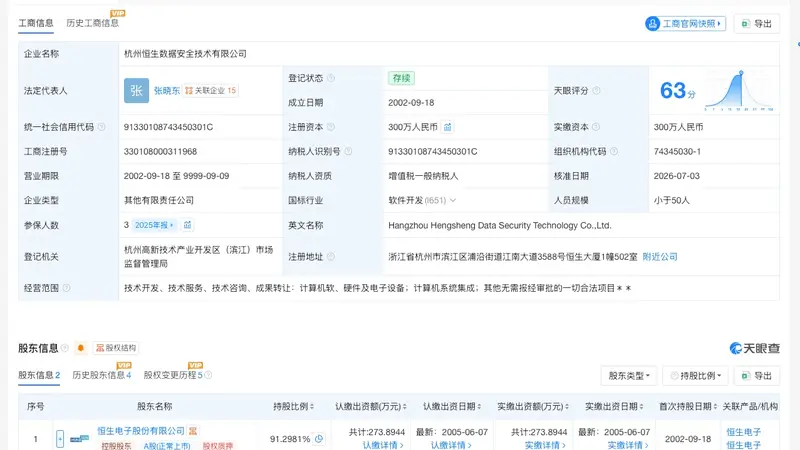Open 股权结构 equity structure button
The image size is (800, 450).
(116, 348)
